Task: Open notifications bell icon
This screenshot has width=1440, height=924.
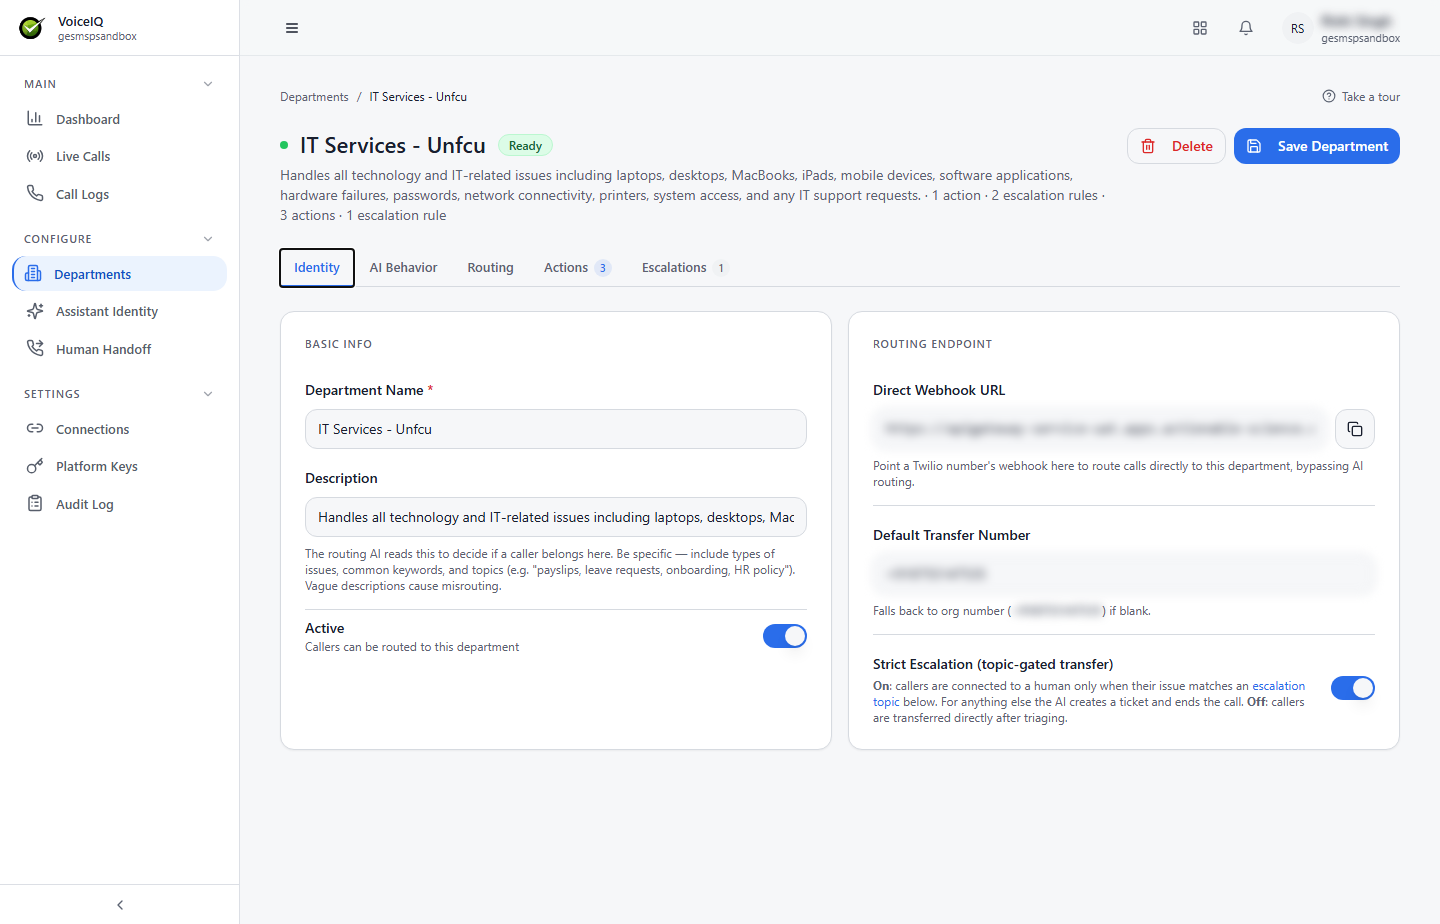Action: pyautogui.click(x=1246, y=28)
